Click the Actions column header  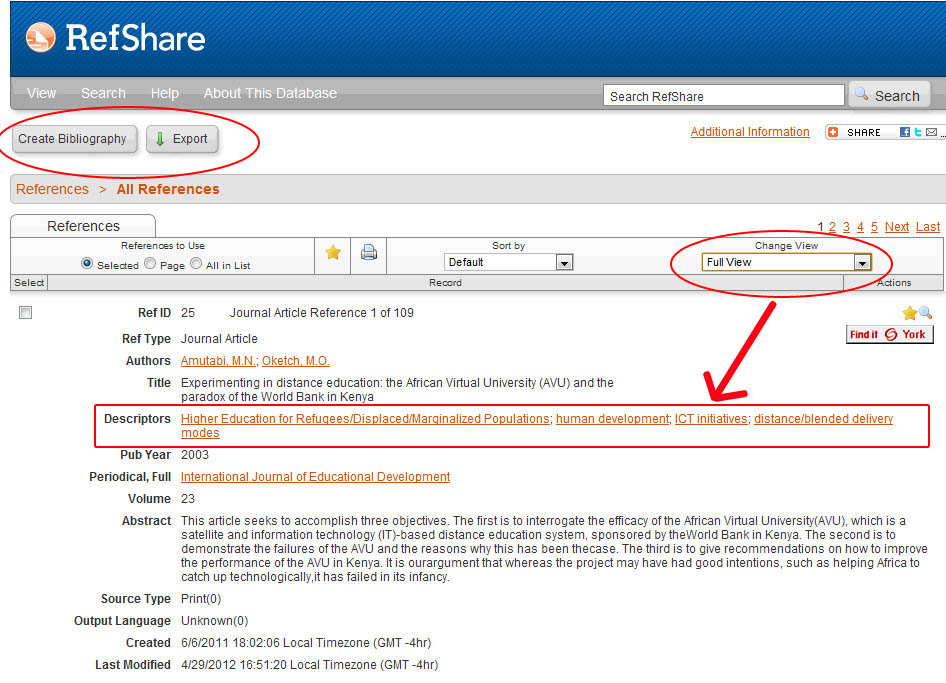click(x=894, y=282)
